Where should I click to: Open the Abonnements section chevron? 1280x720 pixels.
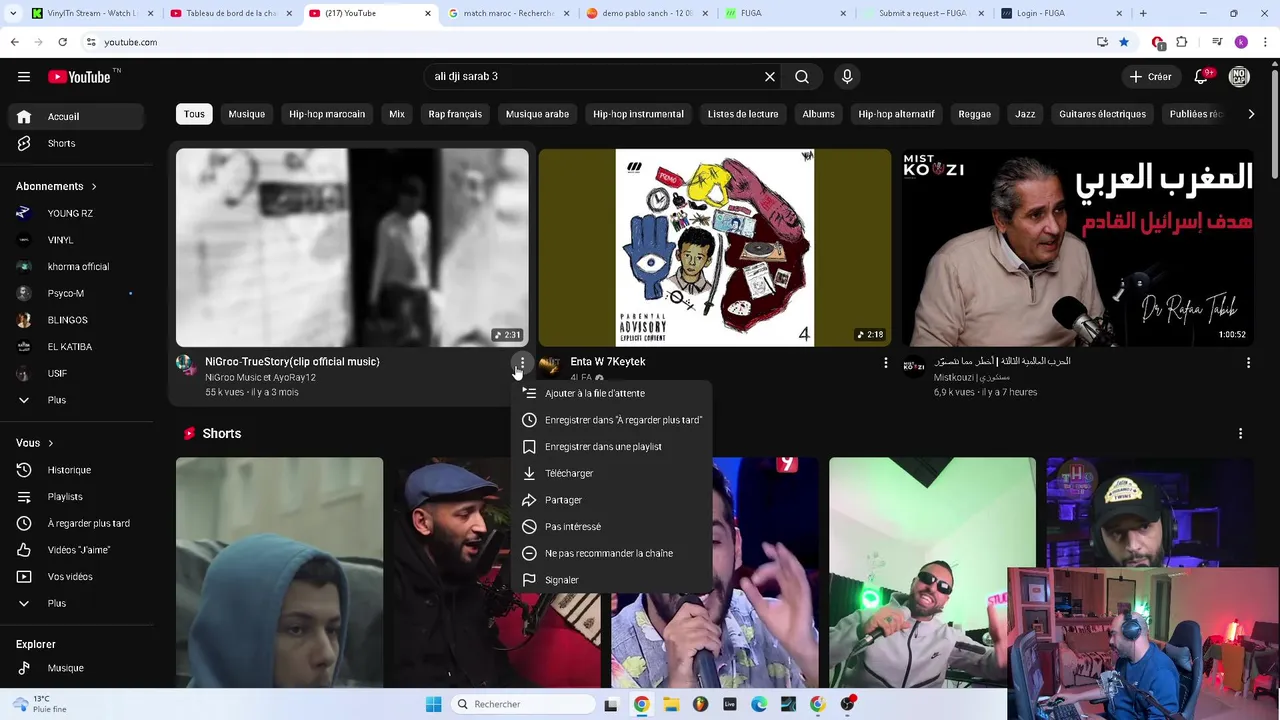coord(94,186)
